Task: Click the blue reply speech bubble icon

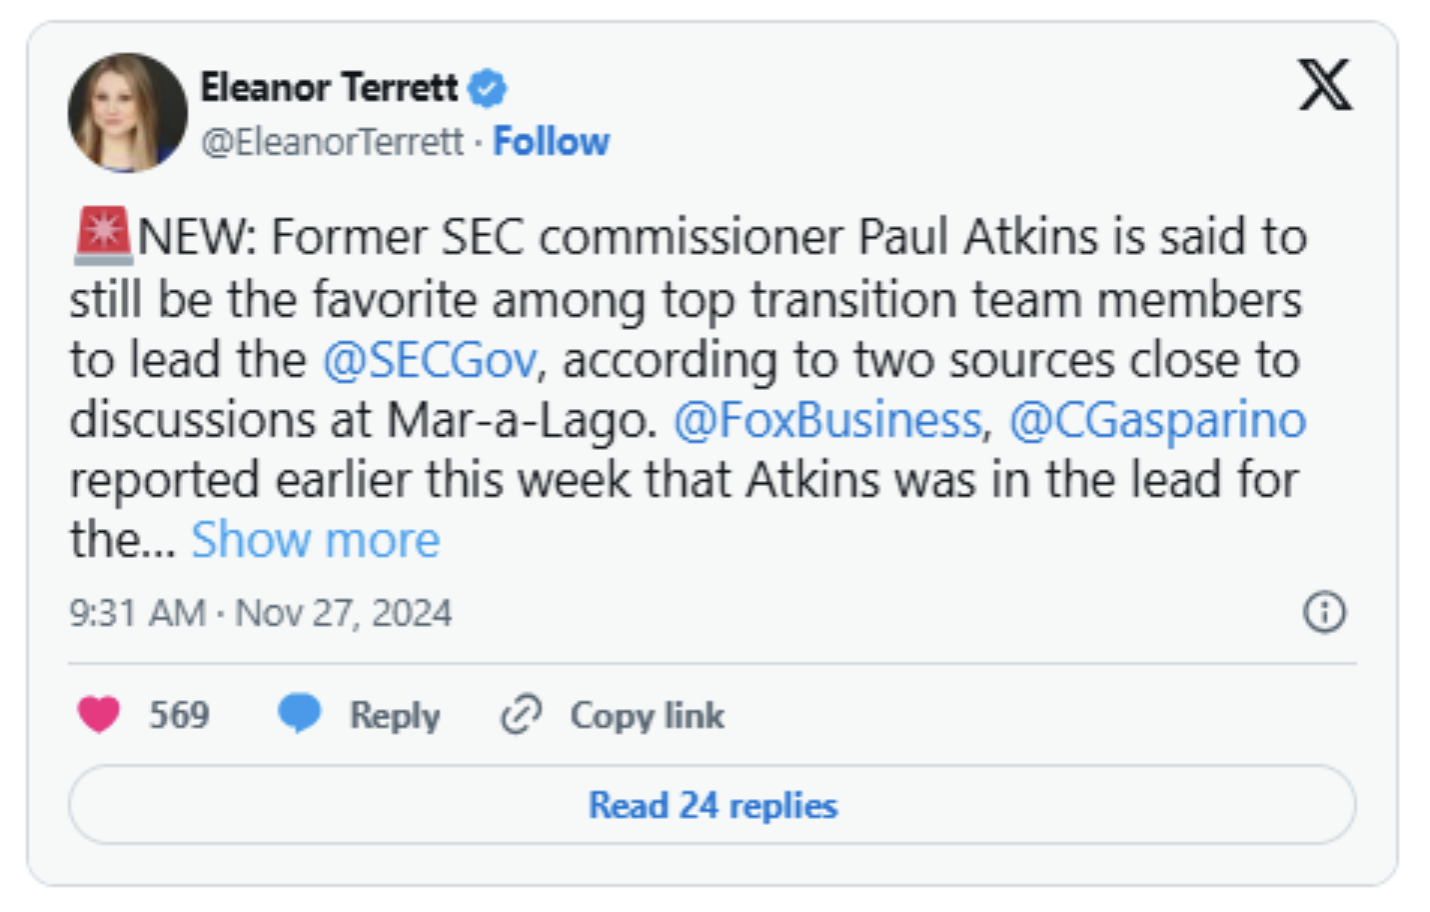Action: 299,714
